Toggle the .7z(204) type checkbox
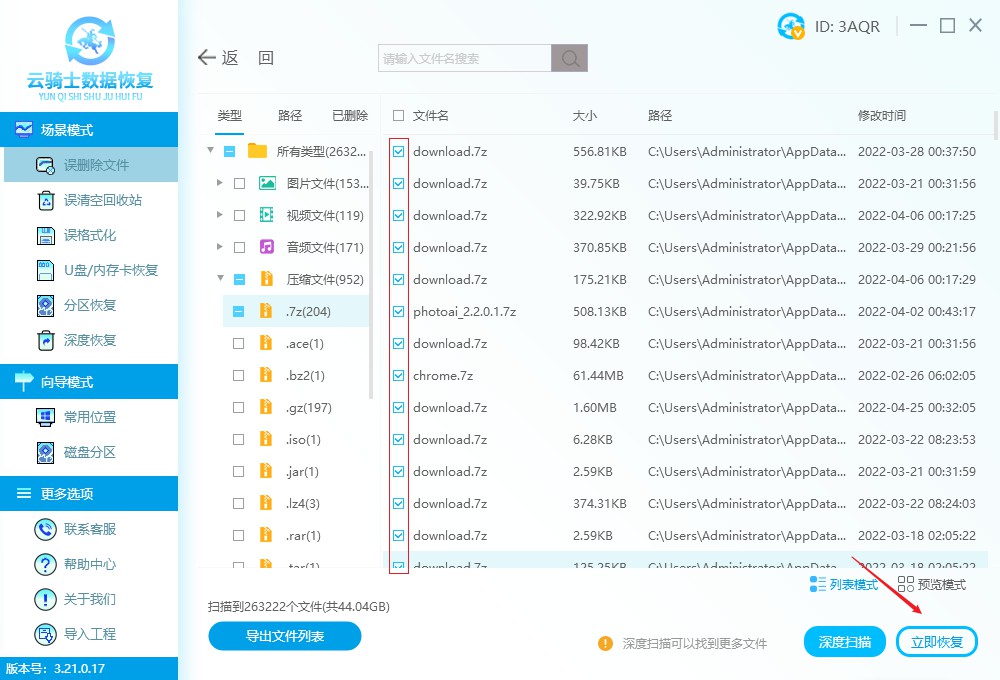The height and width of the screenshot is (680, 1000). pos(239,311)
